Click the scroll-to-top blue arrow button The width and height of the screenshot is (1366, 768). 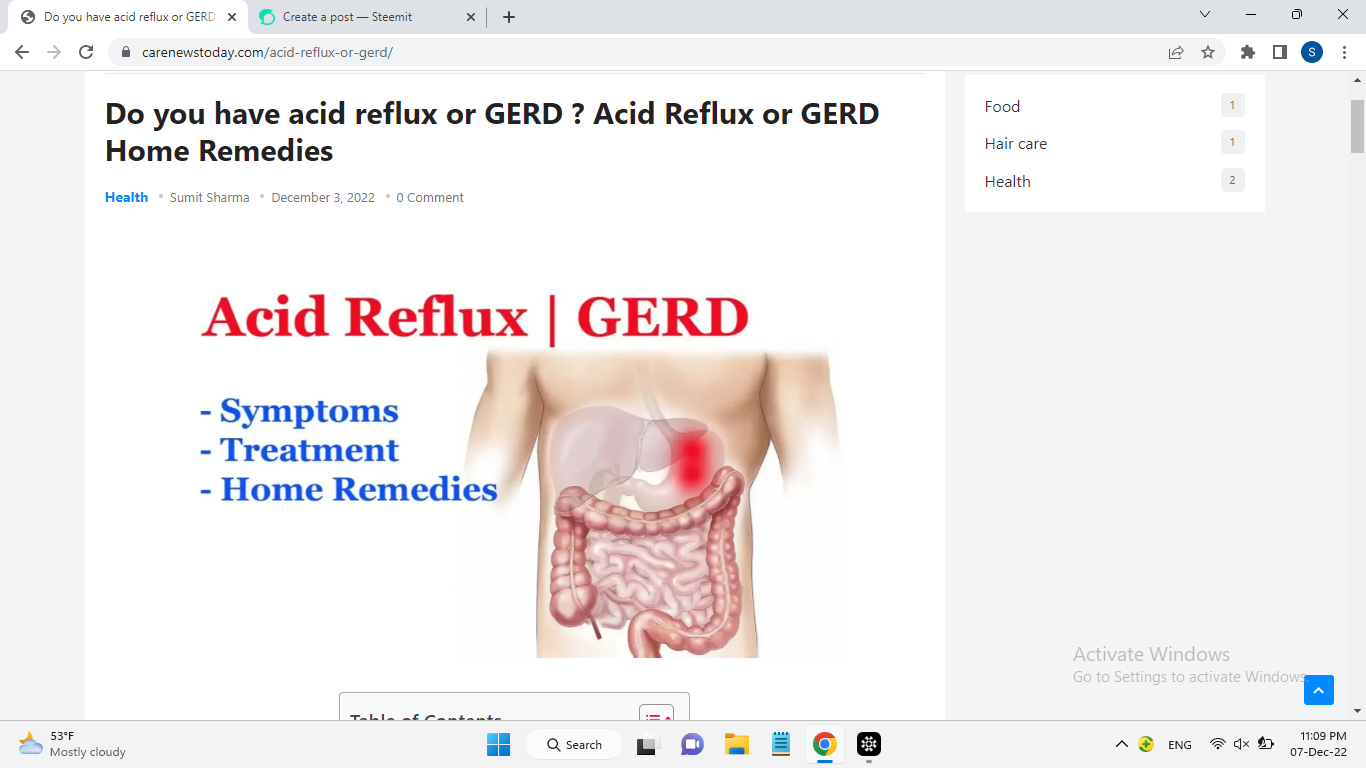1319,690
